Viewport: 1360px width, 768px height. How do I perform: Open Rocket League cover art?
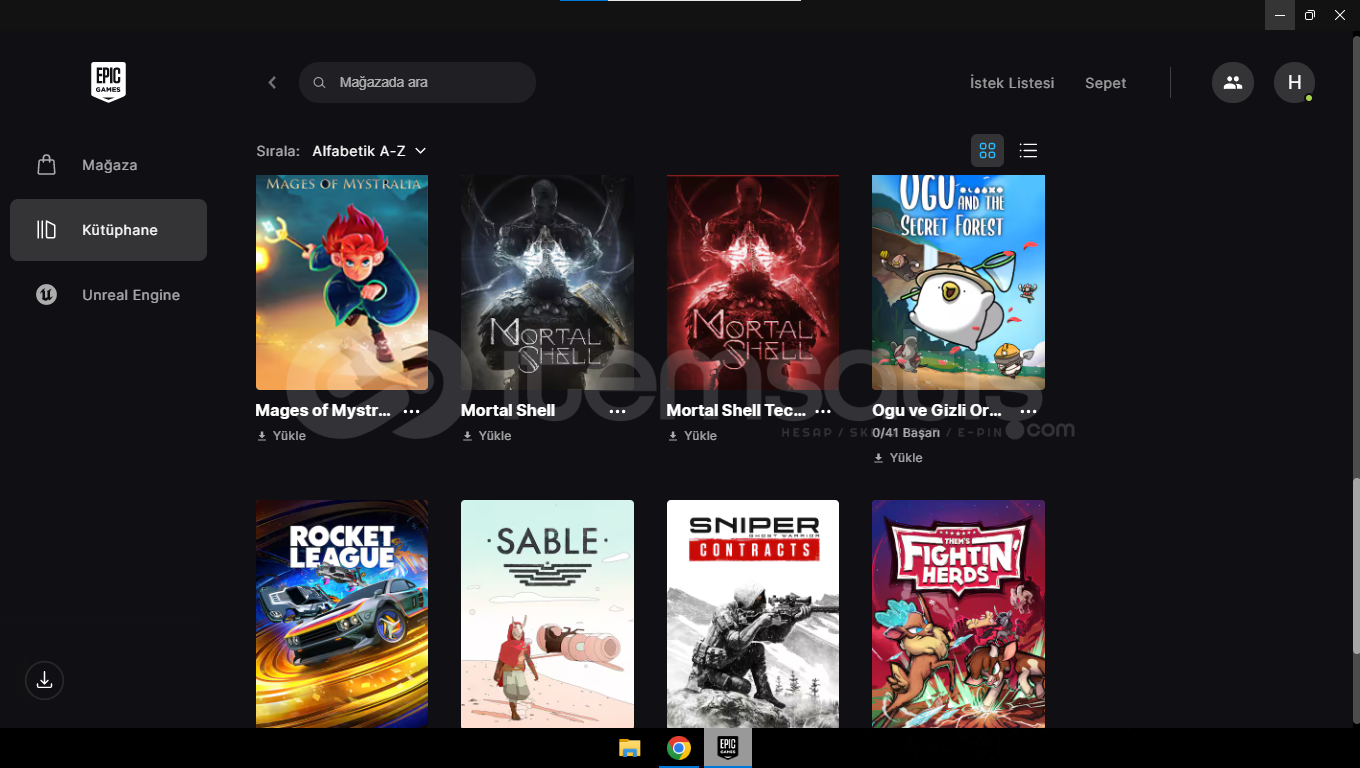tap(342, 614)
